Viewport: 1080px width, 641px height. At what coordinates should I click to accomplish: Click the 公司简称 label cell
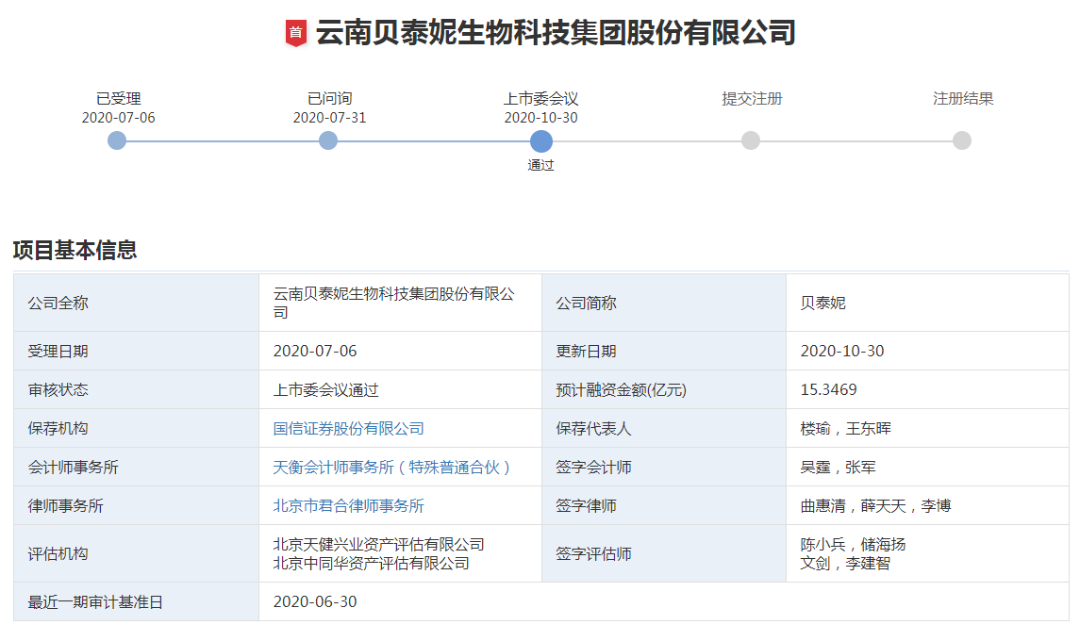click(x=664, y=303)
